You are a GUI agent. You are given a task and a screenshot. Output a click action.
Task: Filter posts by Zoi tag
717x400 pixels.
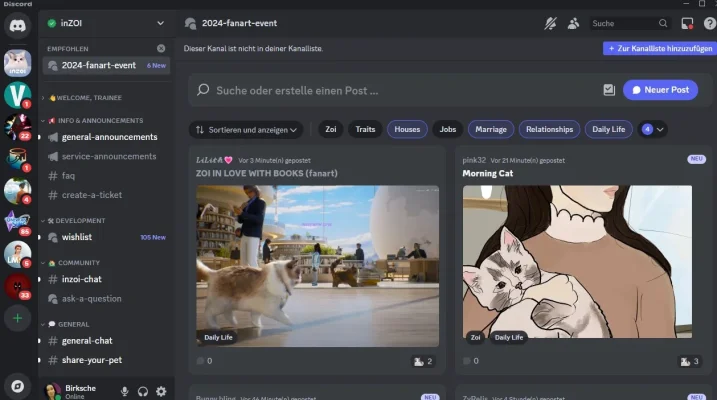pos(331,130)
